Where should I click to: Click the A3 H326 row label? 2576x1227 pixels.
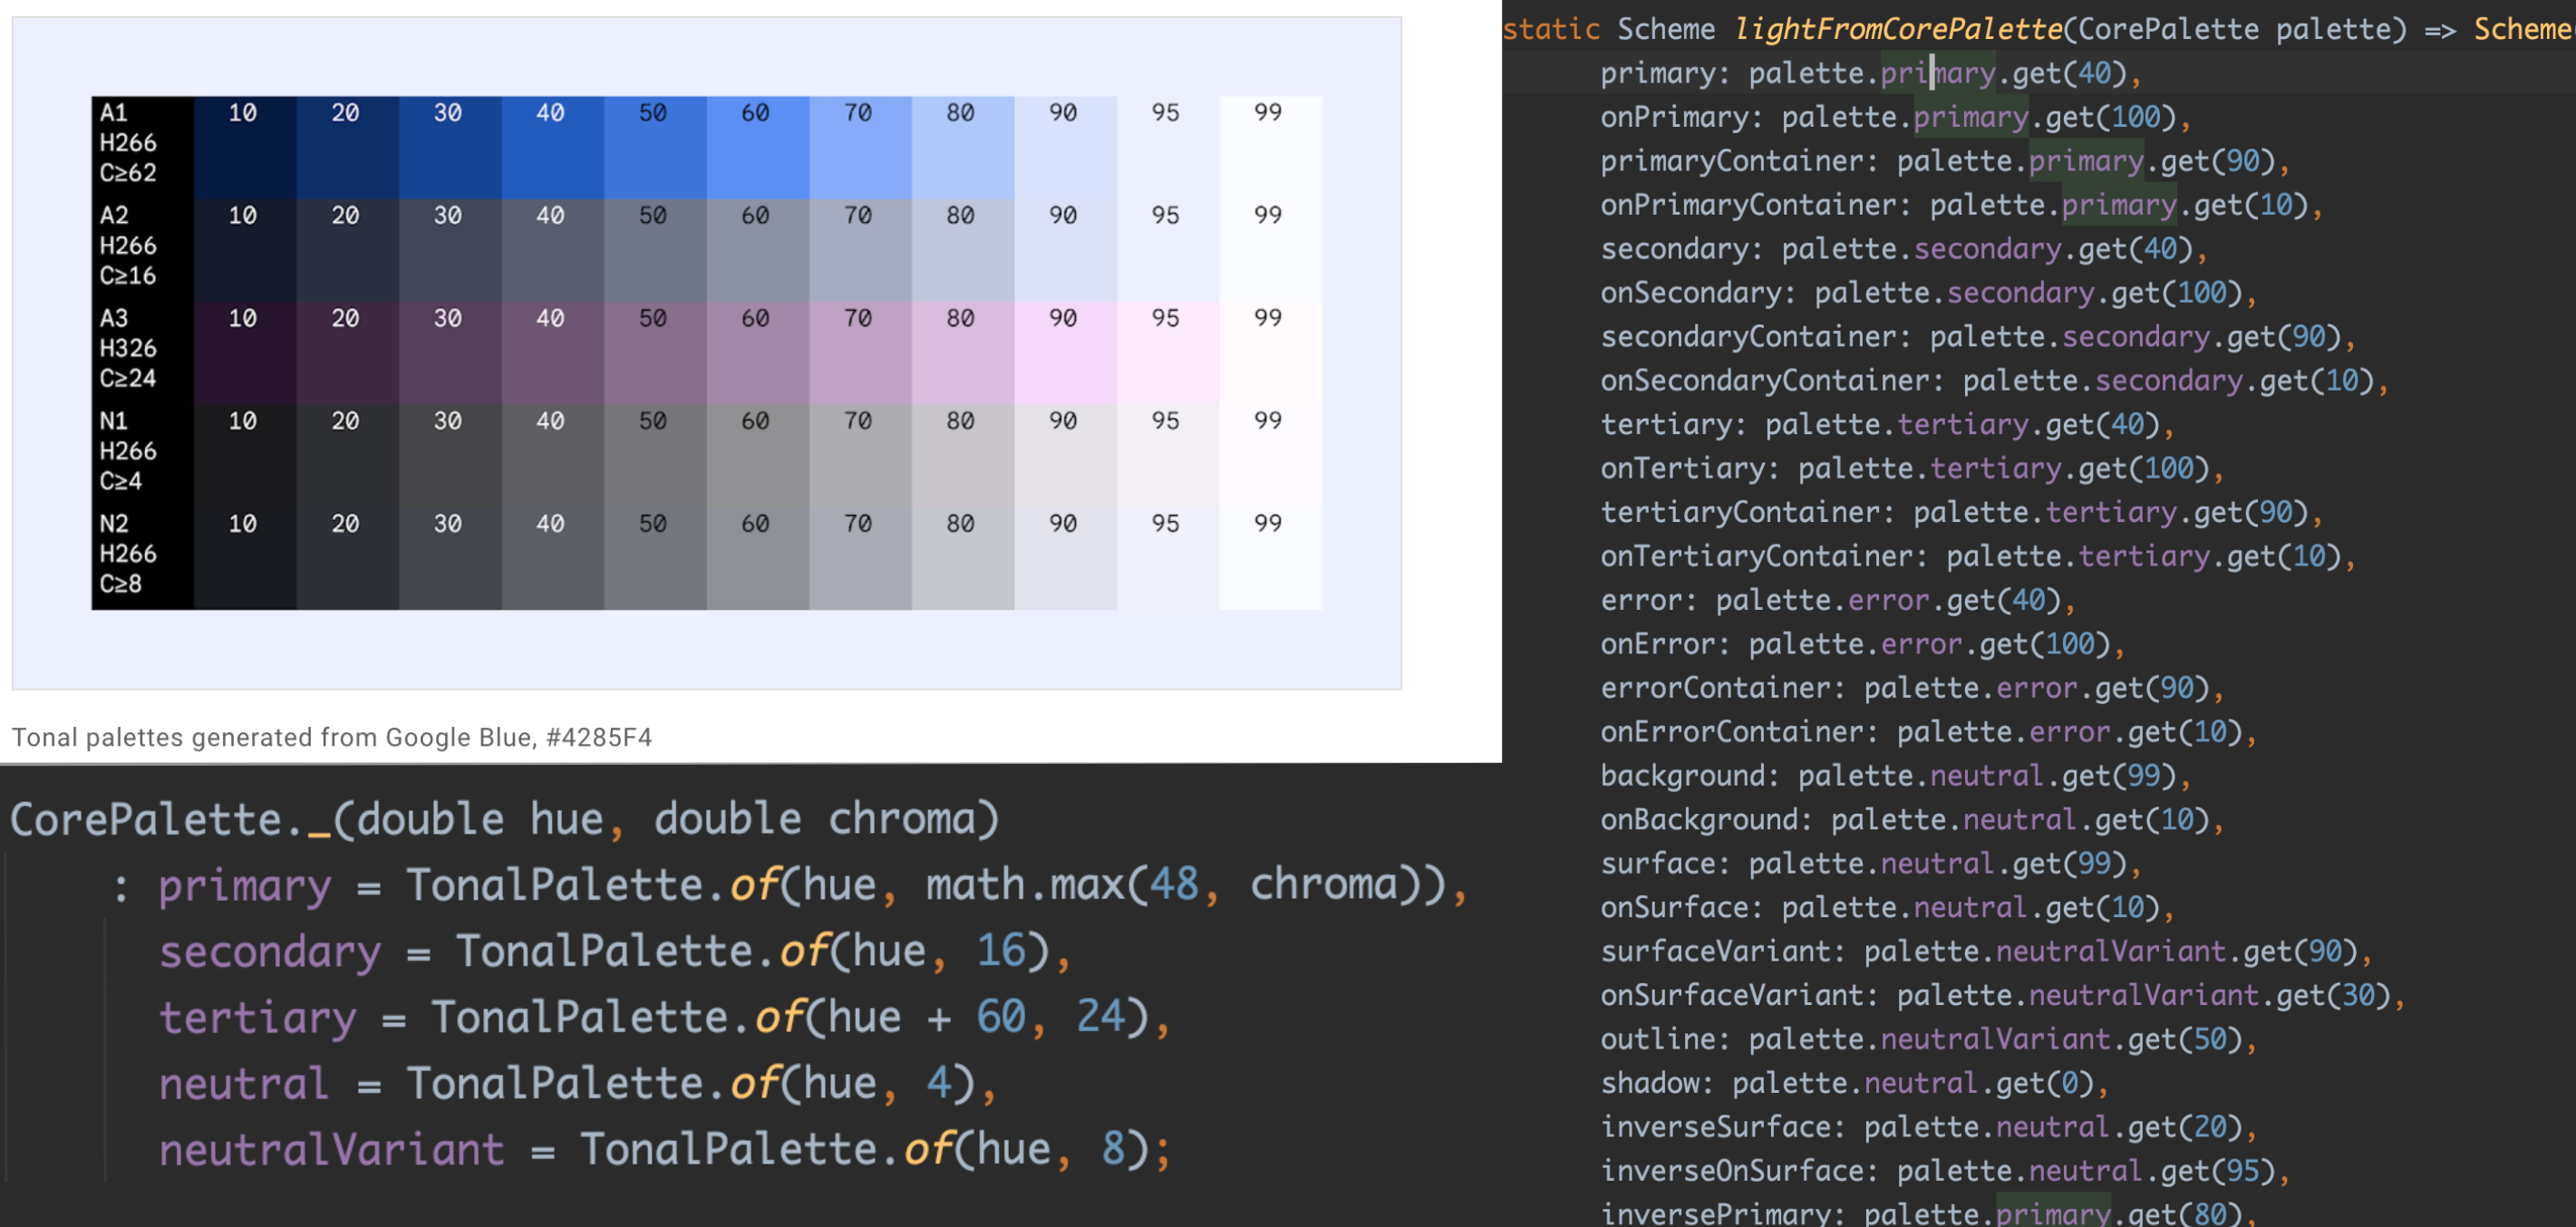(x=142, y=353)
